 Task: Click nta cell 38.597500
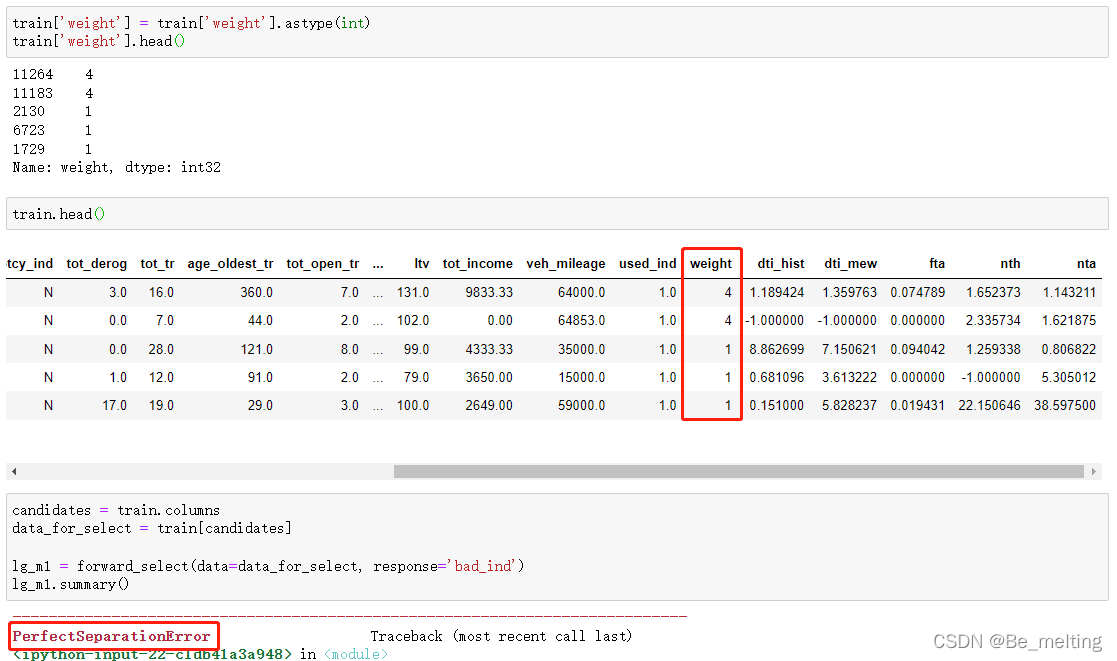pyautogui.click(x=1065, y=405)
